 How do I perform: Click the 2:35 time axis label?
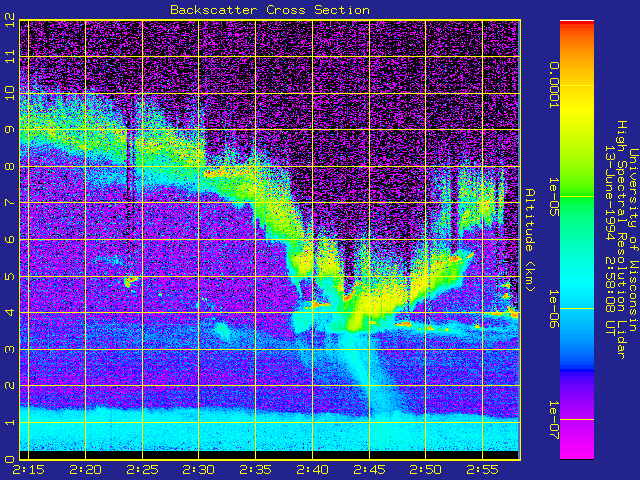[x=256, y=470]
